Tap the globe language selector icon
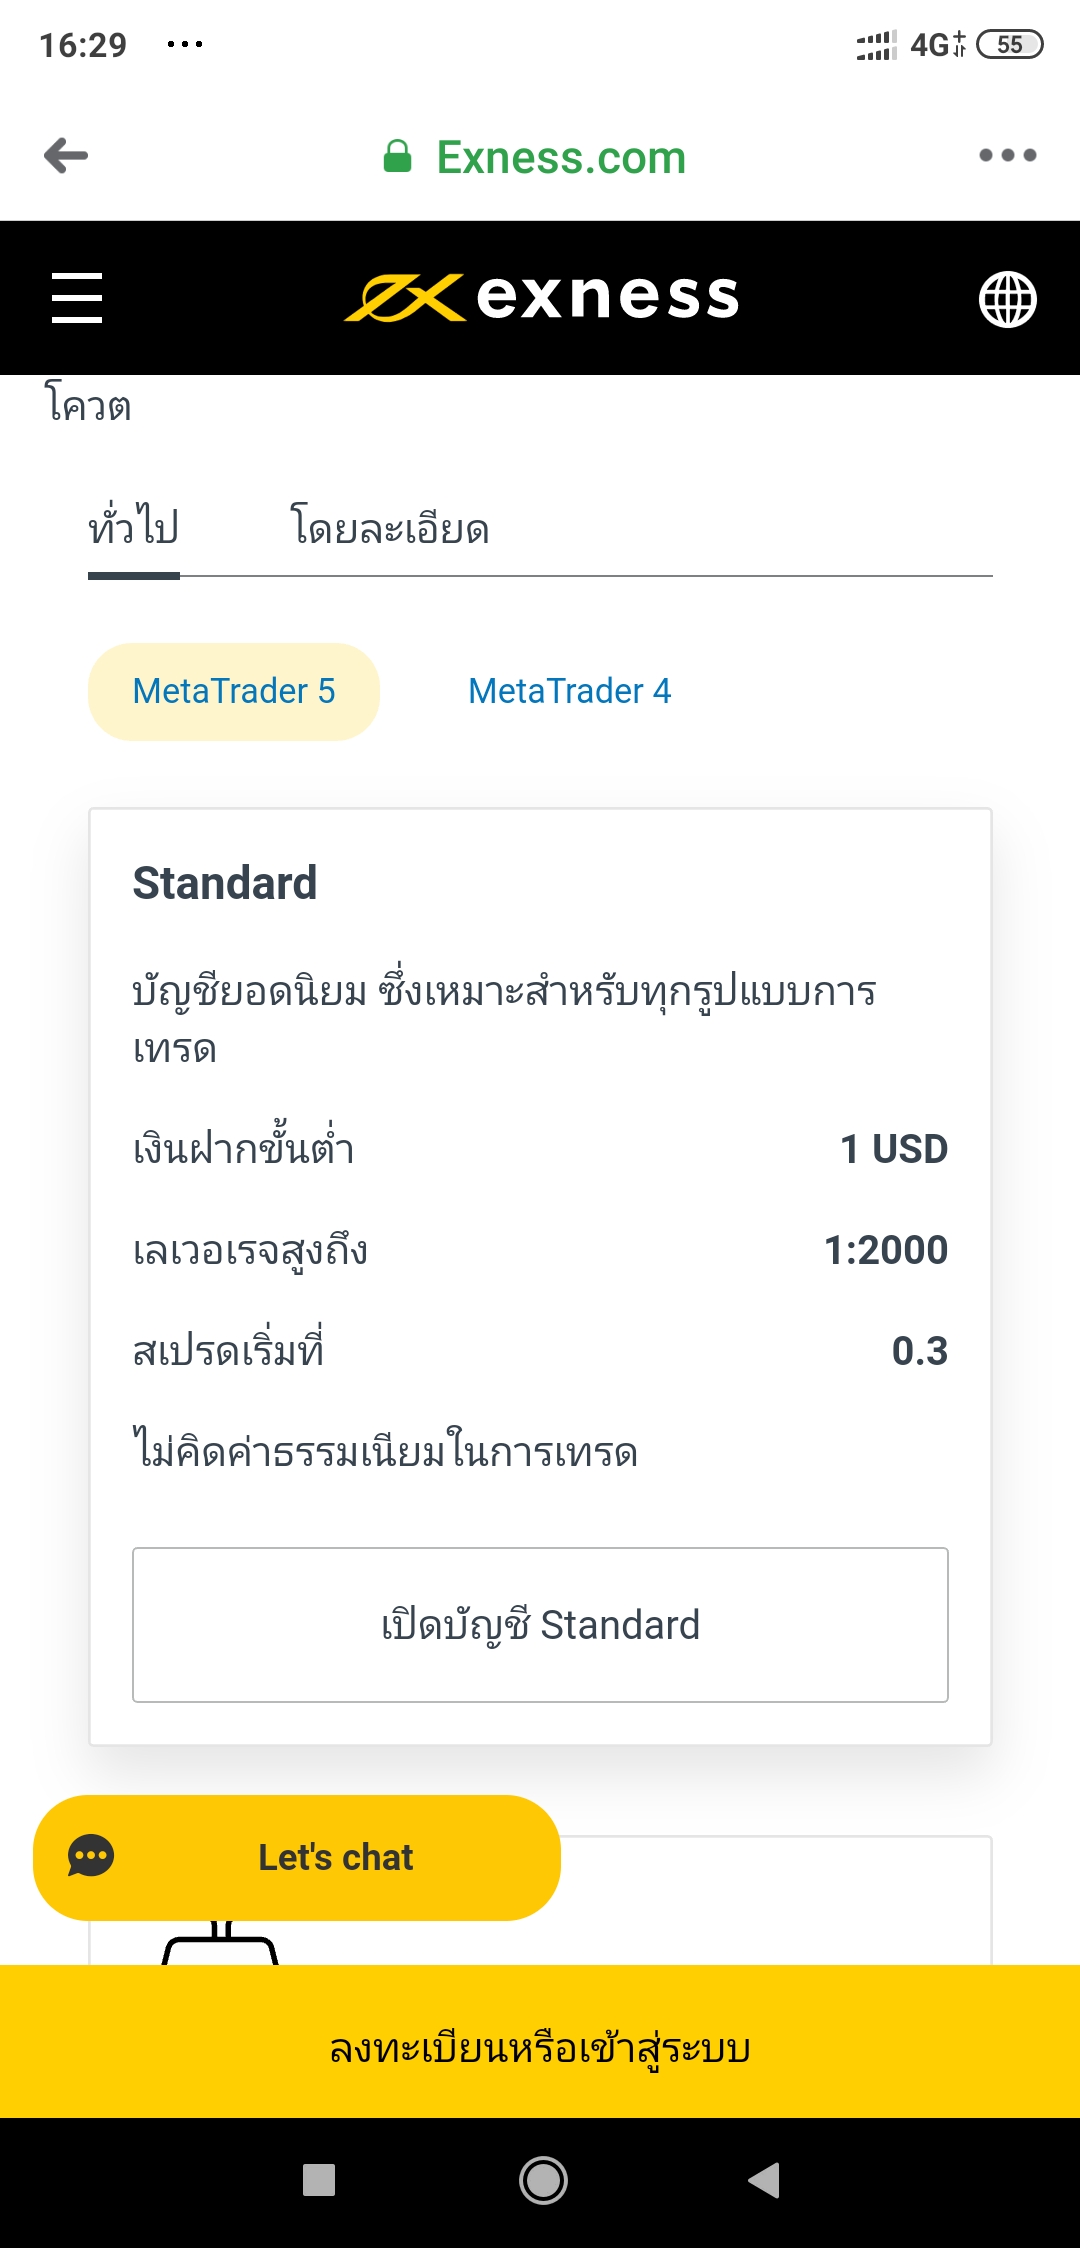Viewport: 1080px width, 2248px height. point(1007,299)
